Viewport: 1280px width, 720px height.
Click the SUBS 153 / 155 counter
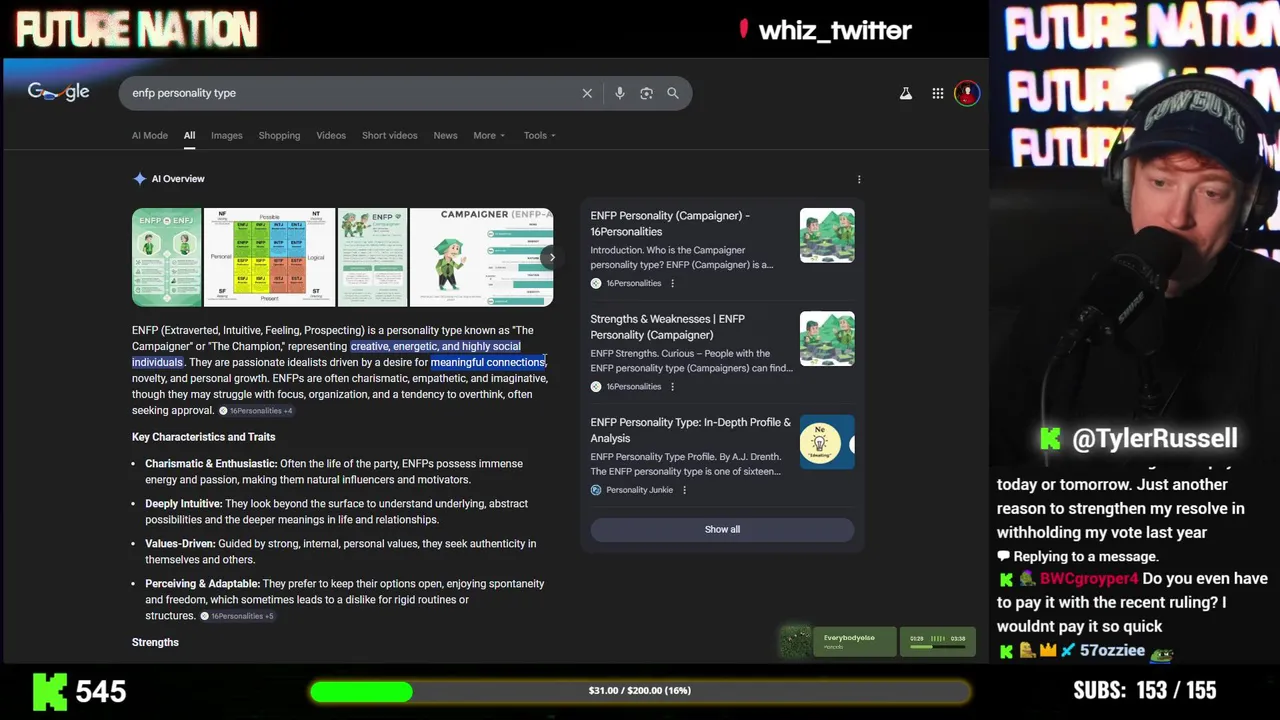click(x=1145, y=691)
